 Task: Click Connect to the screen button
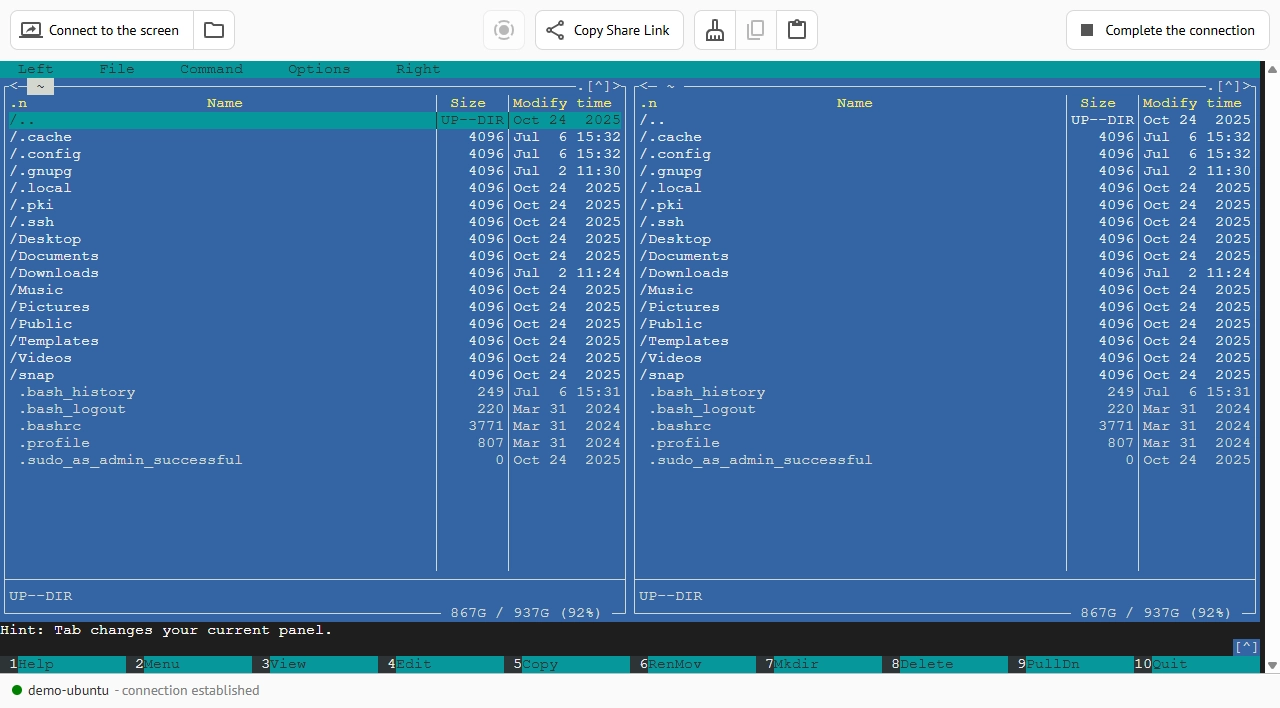click(x=101, y=30)
